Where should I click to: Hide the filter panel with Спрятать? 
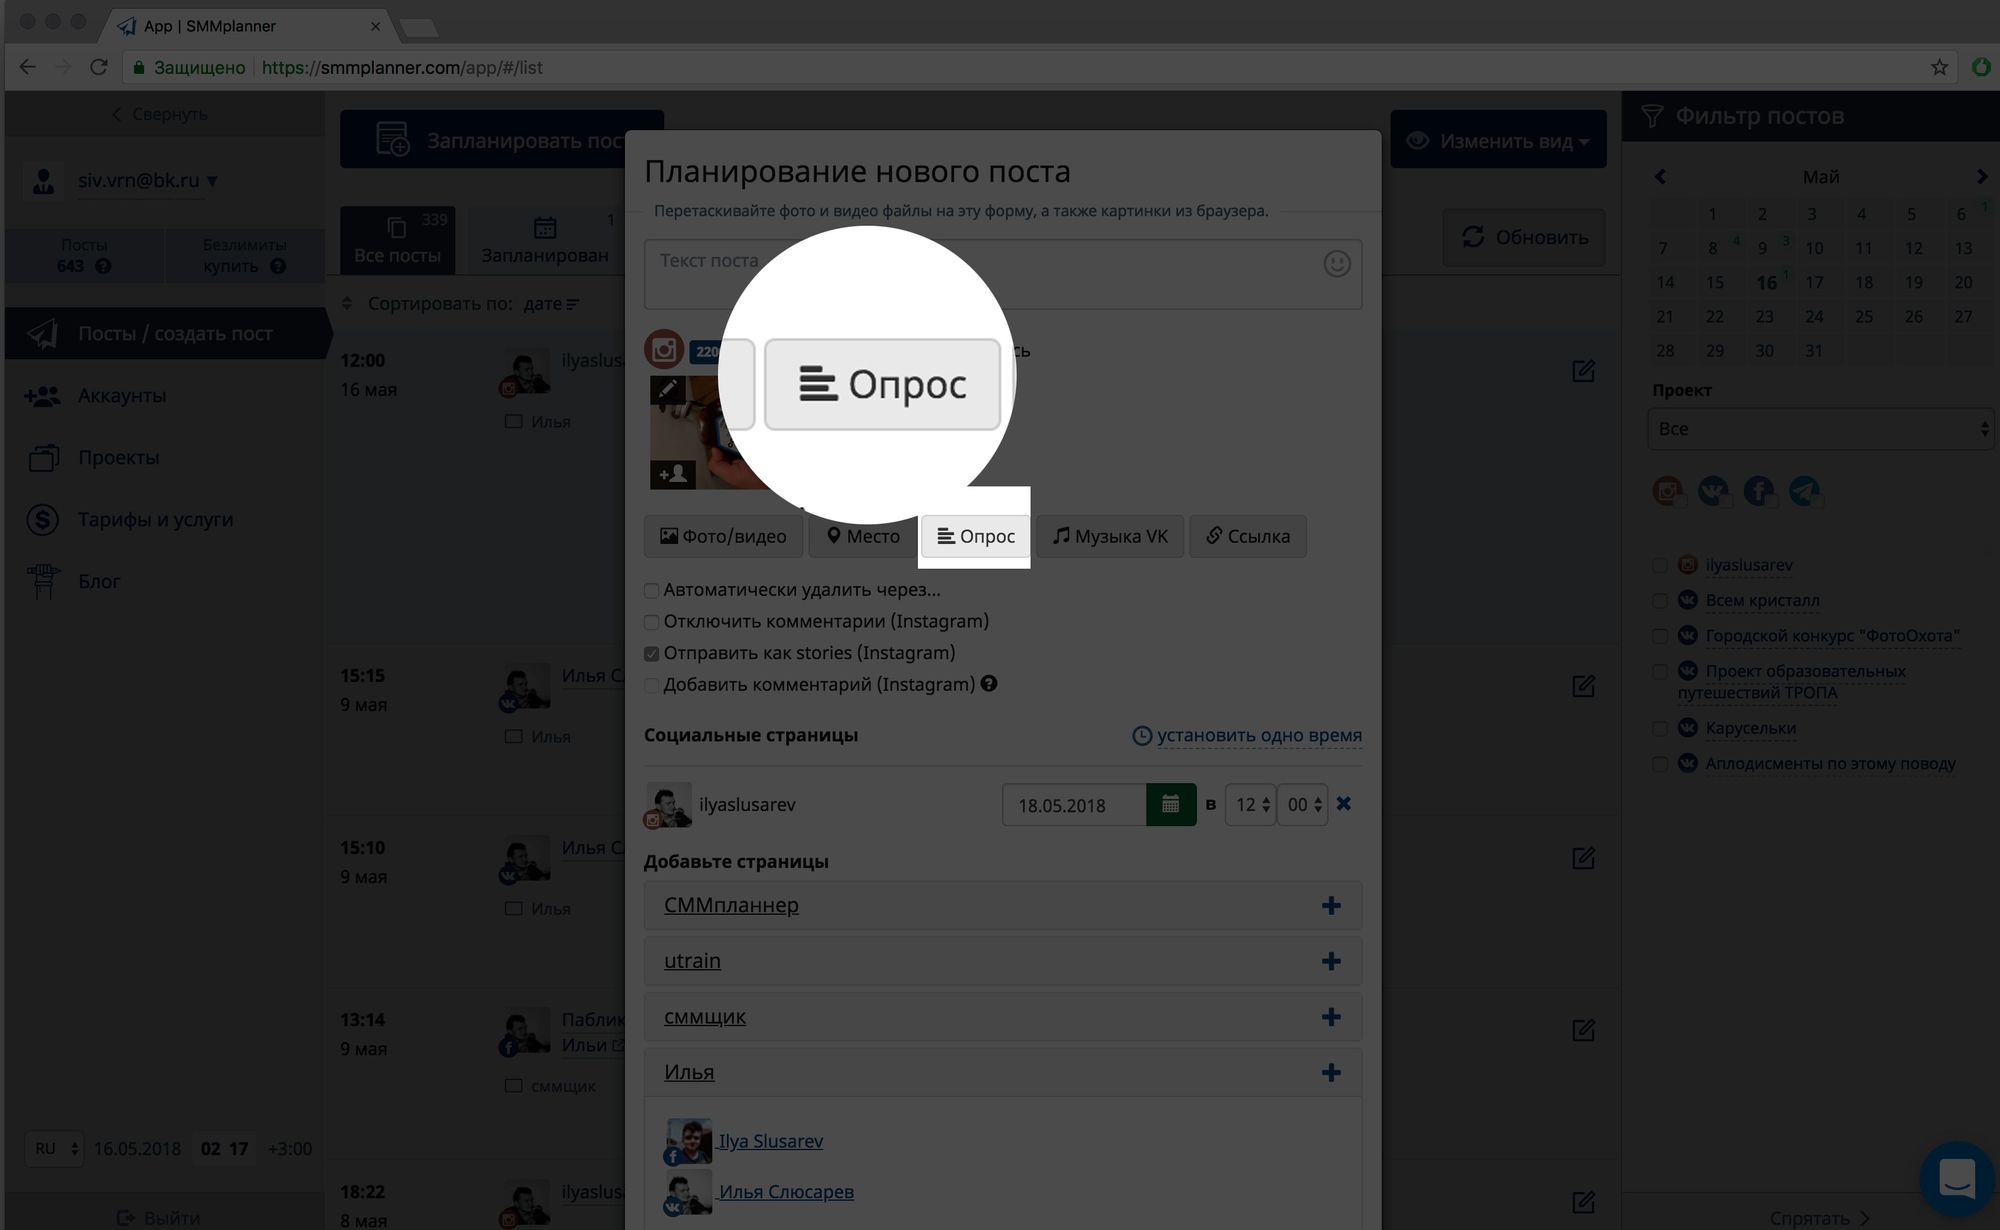click(1818, 1218)
